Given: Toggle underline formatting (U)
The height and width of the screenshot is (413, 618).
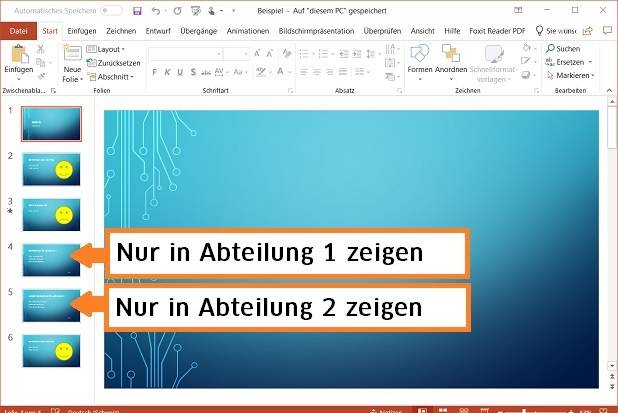Looking at the screenshot, I should tap(180, 72).
